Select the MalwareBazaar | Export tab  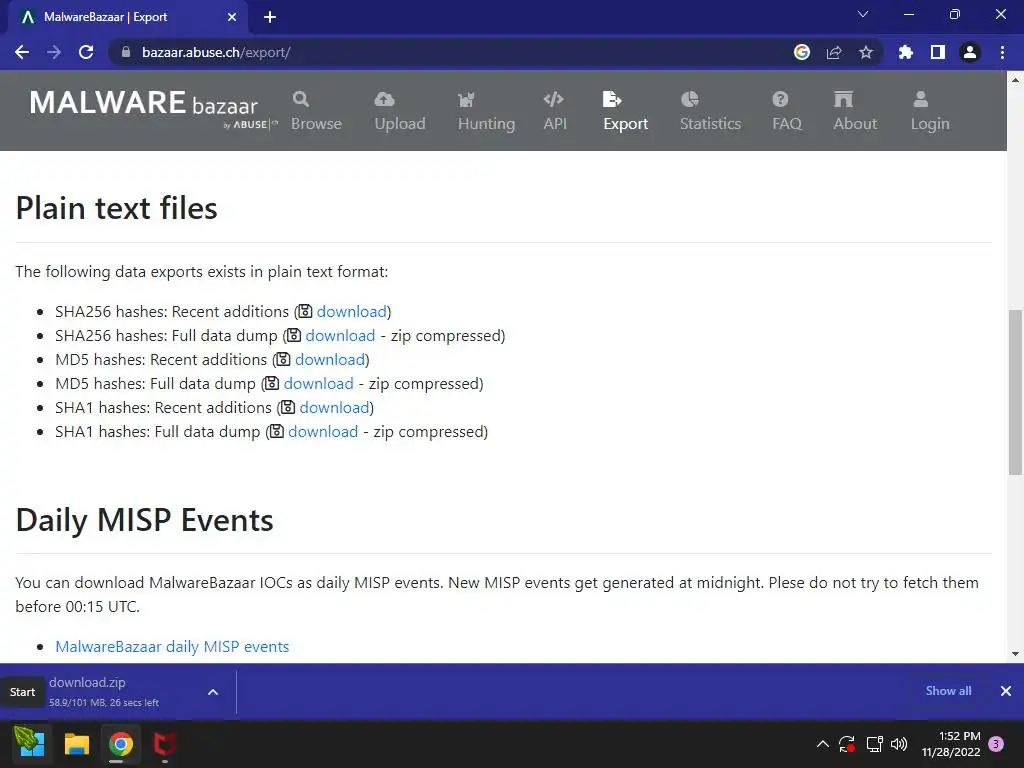128,18
